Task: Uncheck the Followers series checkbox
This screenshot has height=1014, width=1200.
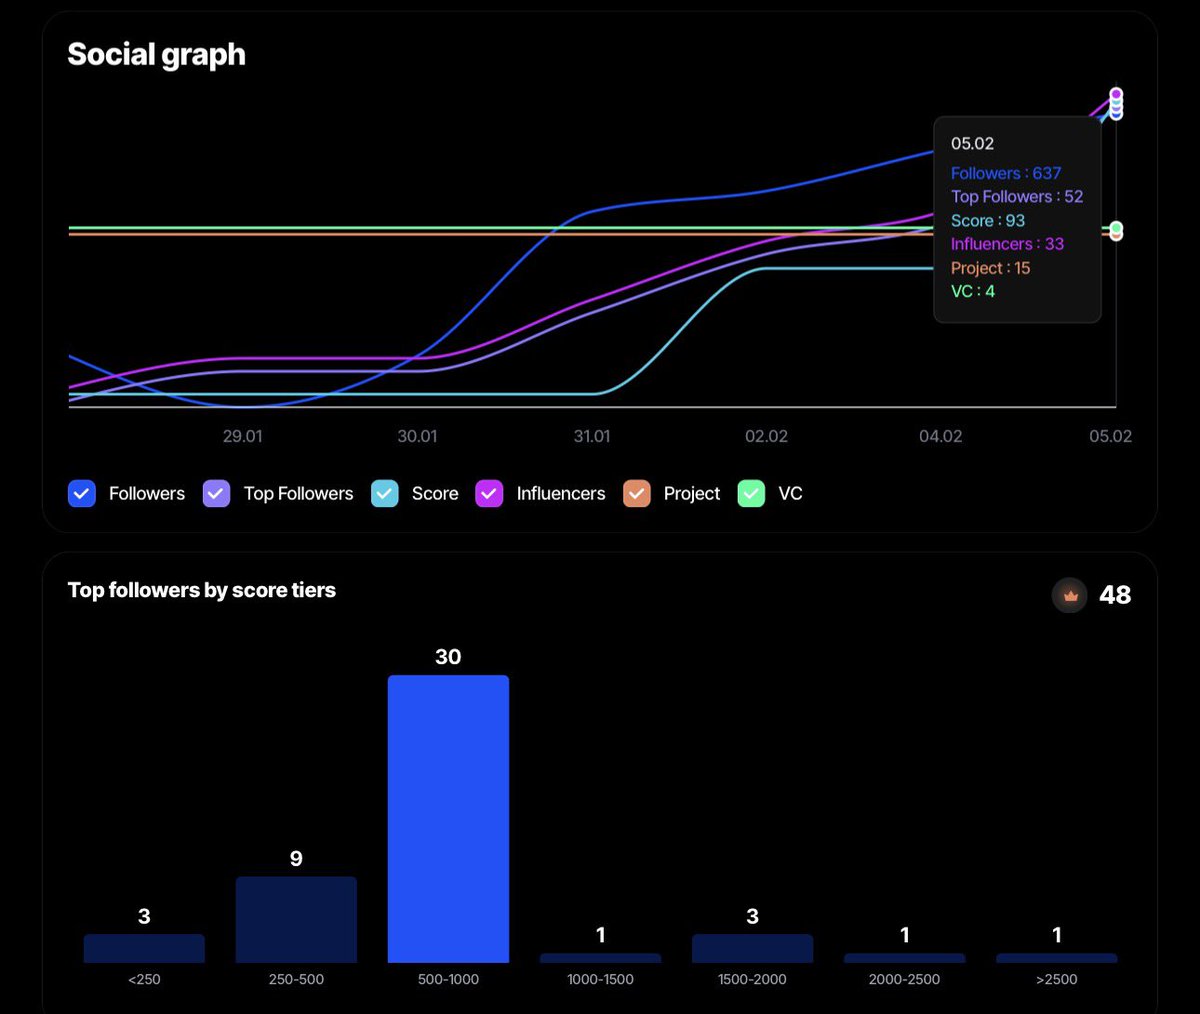Action: [82, 493]
